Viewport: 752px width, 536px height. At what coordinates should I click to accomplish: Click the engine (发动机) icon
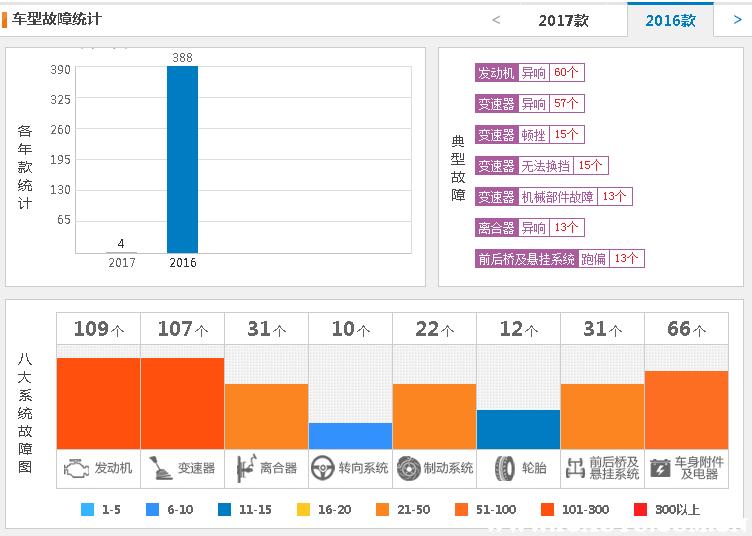pos(76,468)
